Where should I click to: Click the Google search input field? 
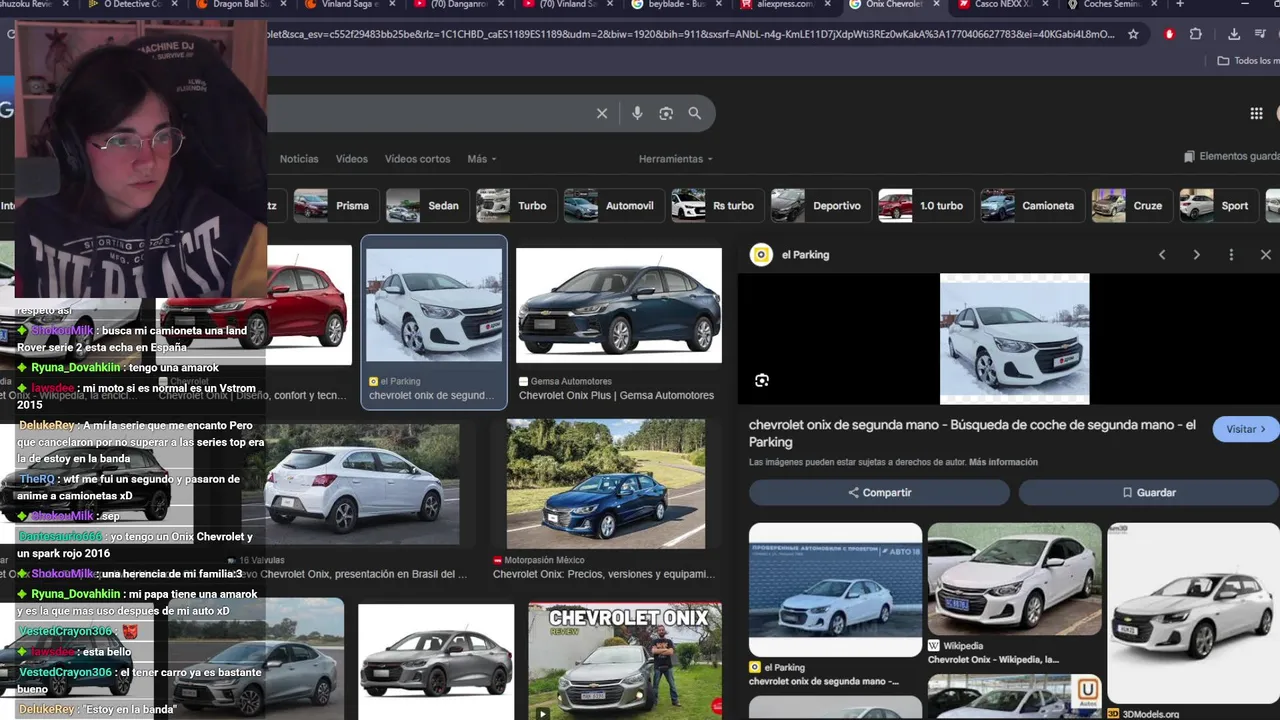pos(430,114)
